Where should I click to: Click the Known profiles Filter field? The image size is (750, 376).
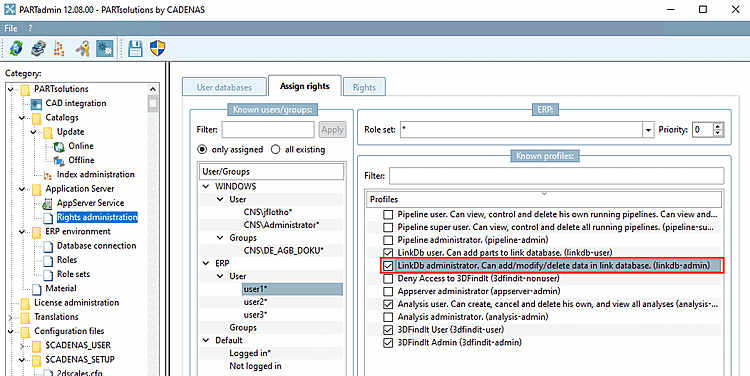[556, 176]
